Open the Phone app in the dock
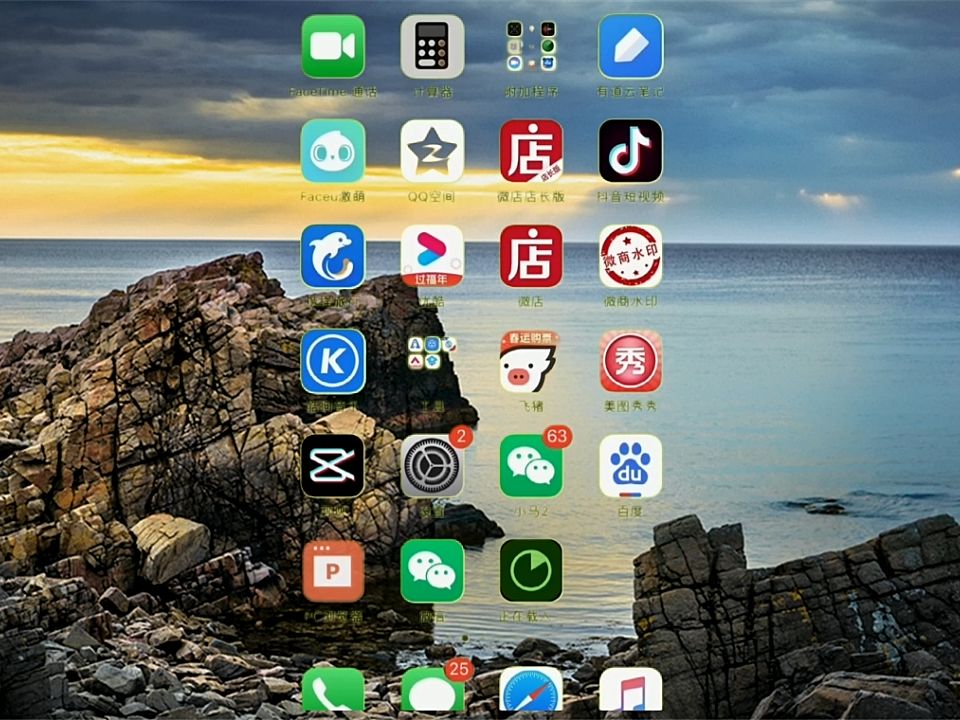The width and height of the screenshot is (960, 720). pyautogui.click(x=333, y=691)
